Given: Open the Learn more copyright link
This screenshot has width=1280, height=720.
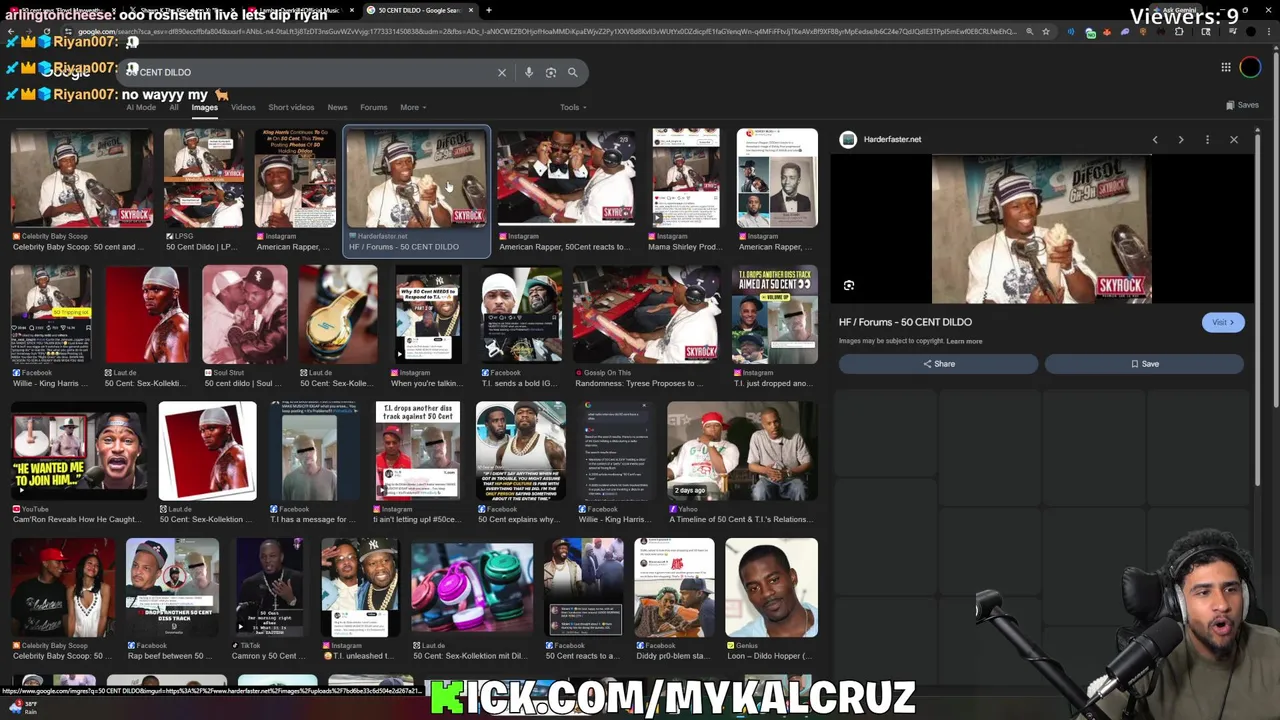Looking at the screenshot, I should (964, 341).
